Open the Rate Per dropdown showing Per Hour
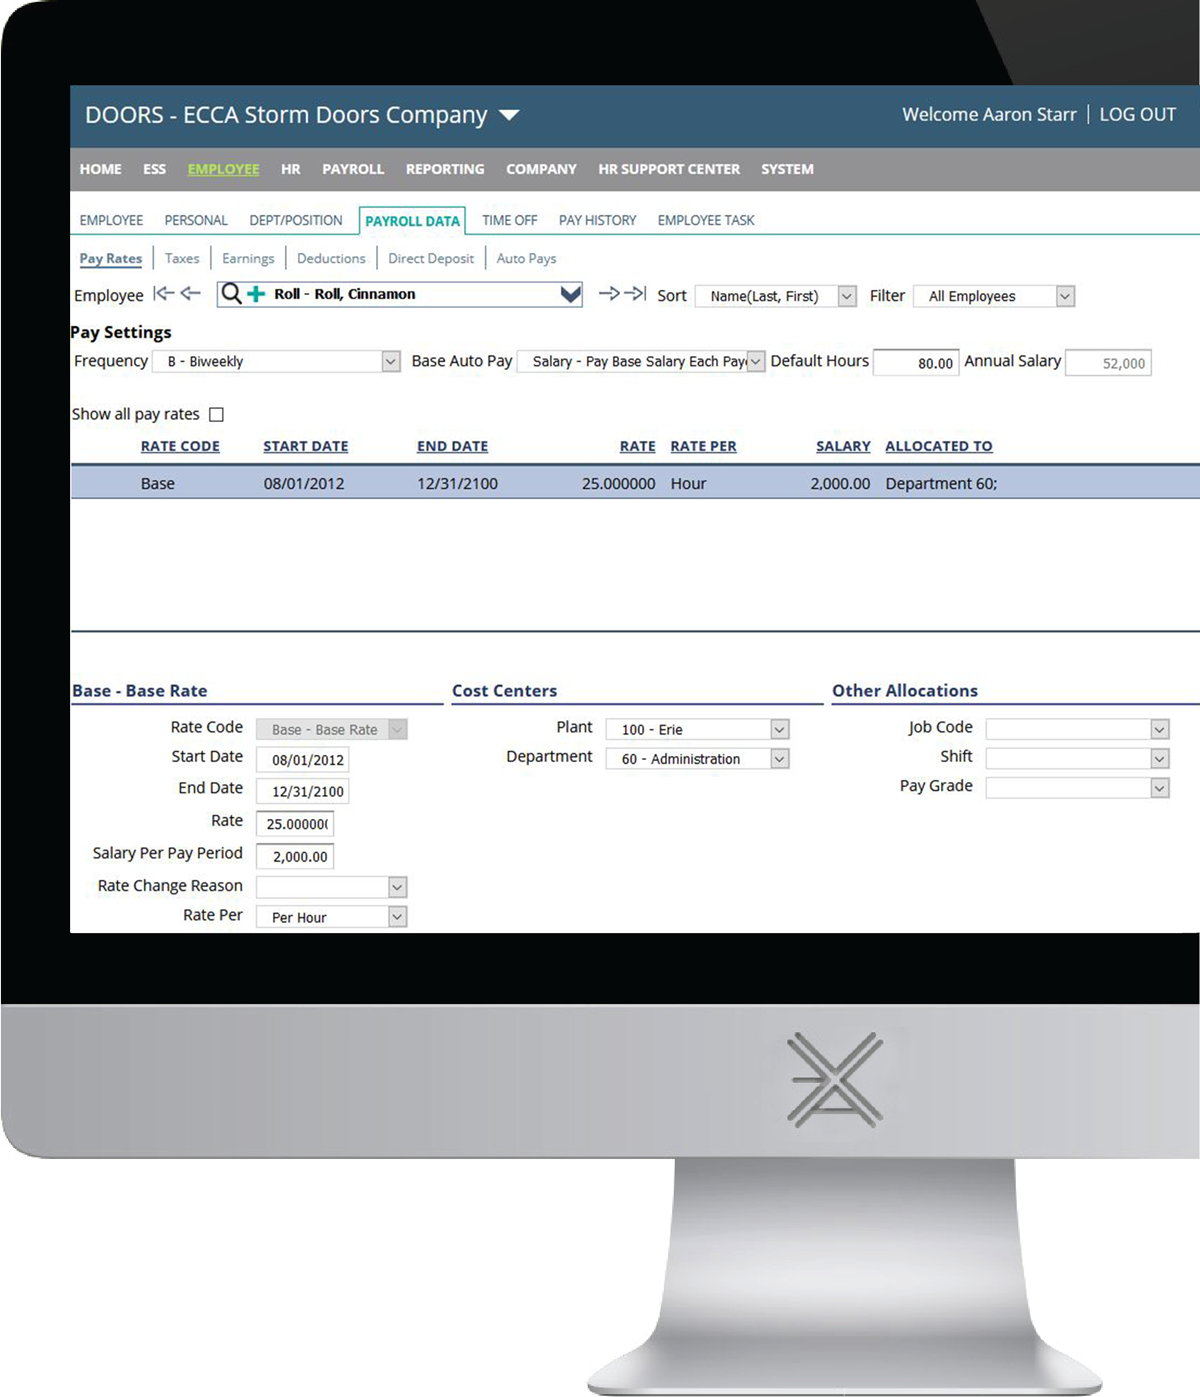Image resolution: width=1200 pixels, height=1397 pixels. tap(396, 917)
